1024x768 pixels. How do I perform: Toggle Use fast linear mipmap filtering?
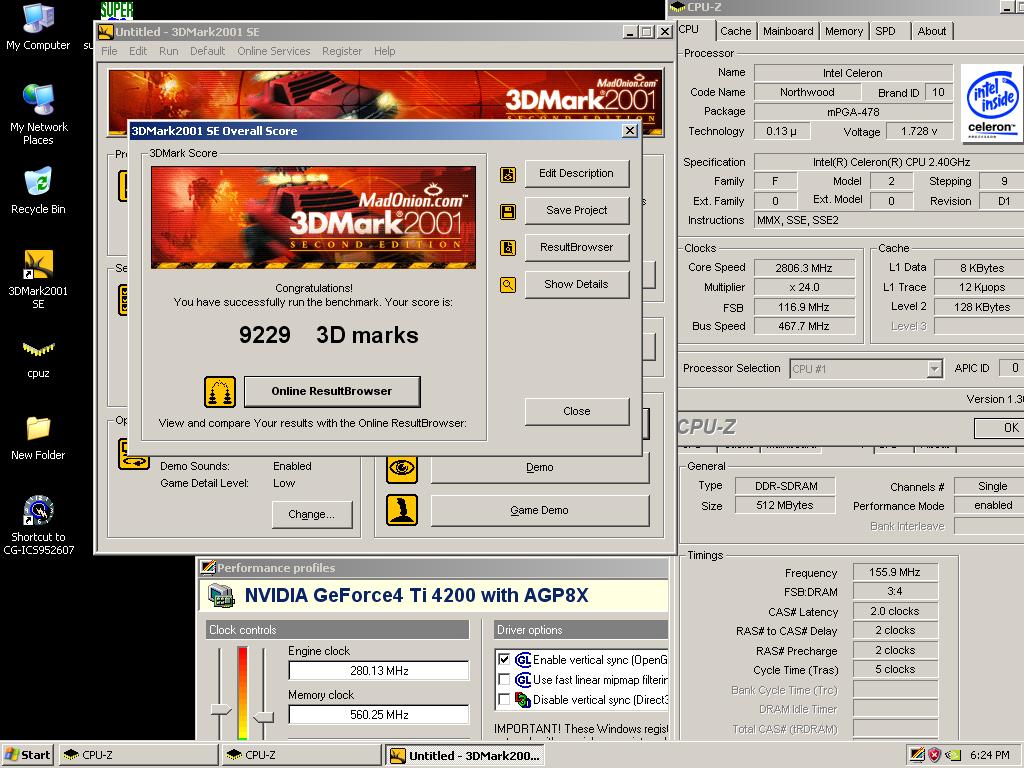504,679
